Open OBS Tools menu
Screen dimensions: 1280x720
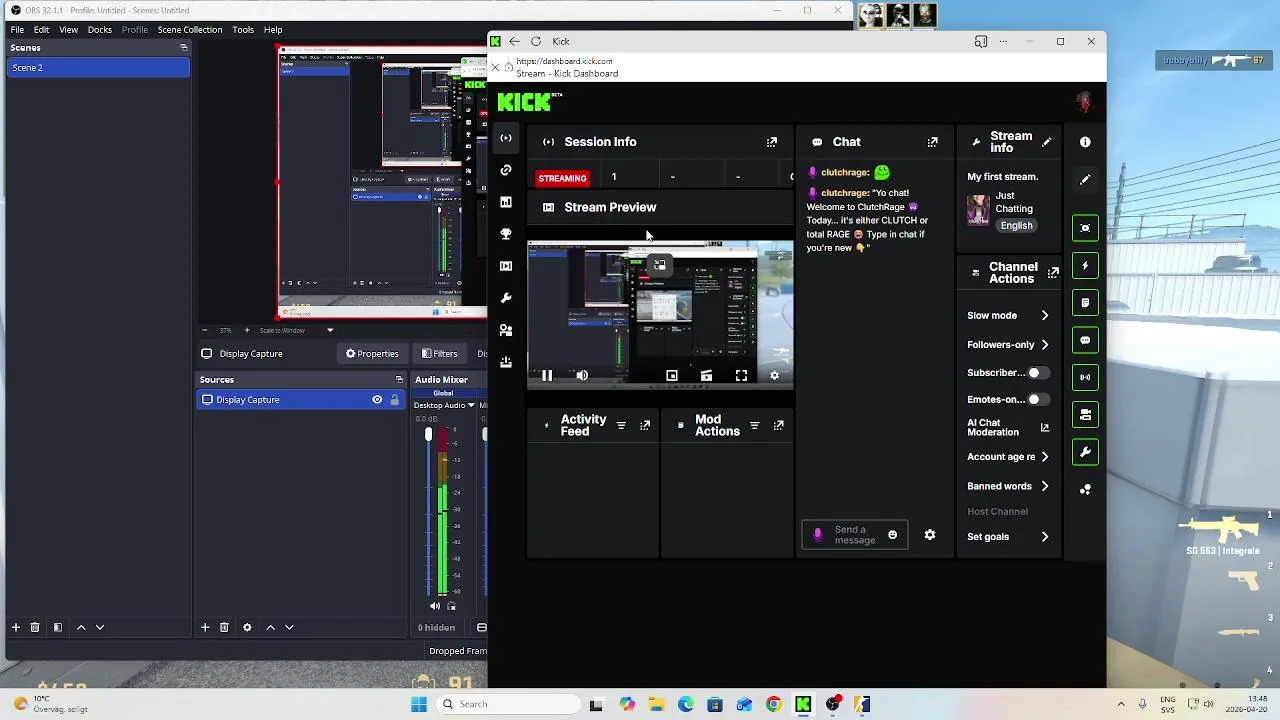tap(243, 30)
